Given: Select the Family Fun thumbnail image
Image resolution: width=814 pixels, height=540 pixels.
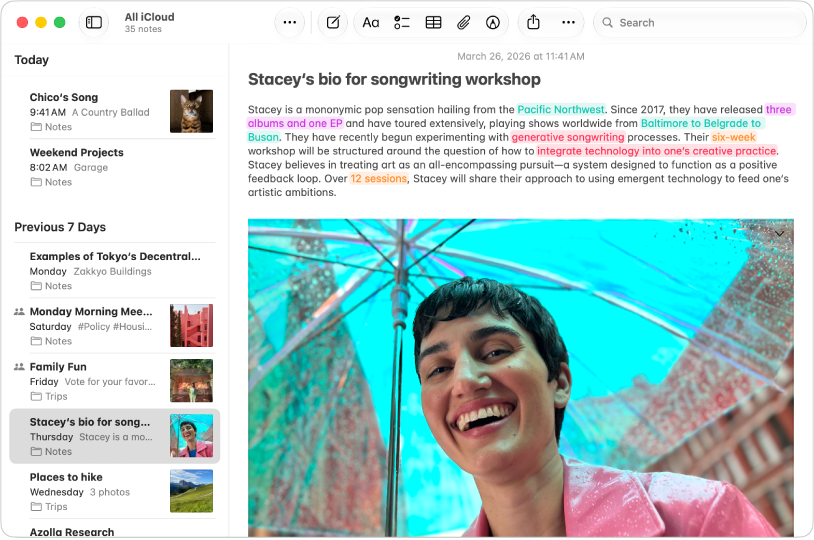Looking at the screenshot, I should click(192, 381).
